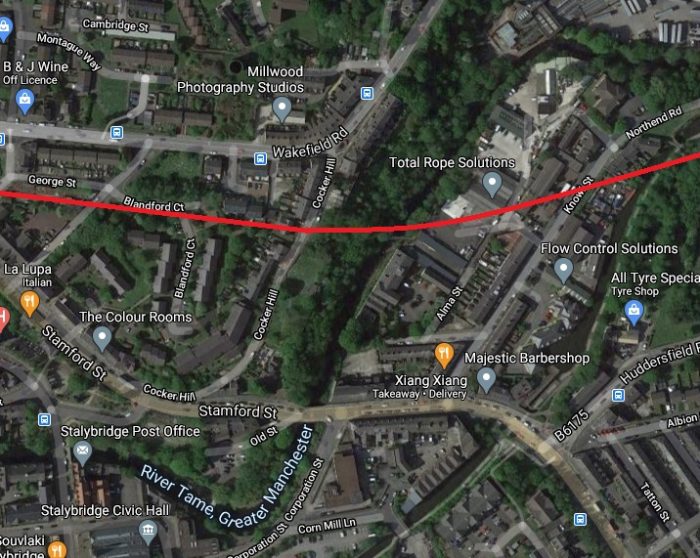Select the Millwood Photography Studios map pin
Viewport: 700px width, 558px height.
click(x=282, y=109)
